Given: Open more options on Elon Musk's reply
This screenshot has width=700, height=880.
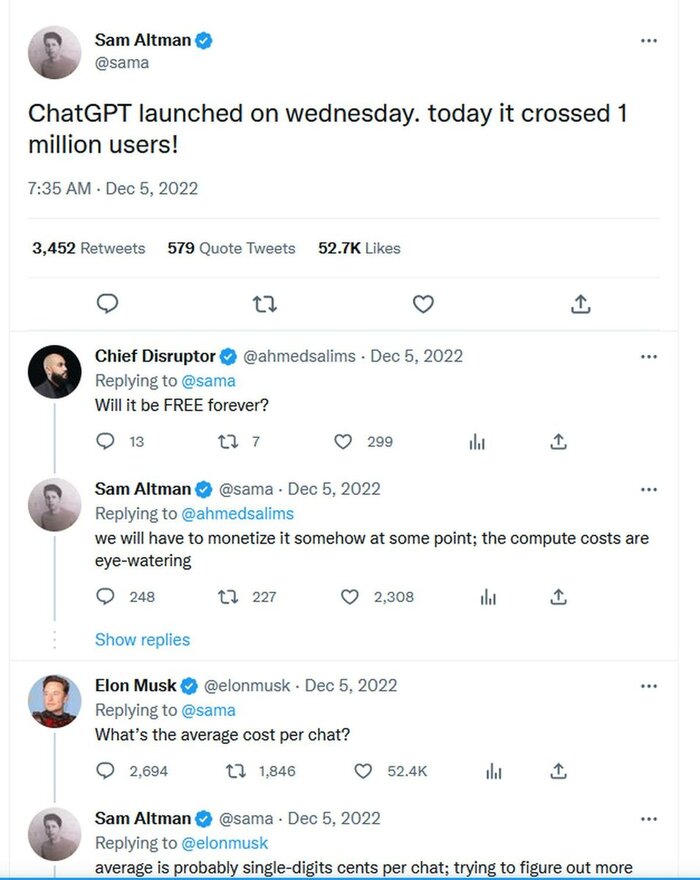Looking at the screenshot, I should coord(649,686).
